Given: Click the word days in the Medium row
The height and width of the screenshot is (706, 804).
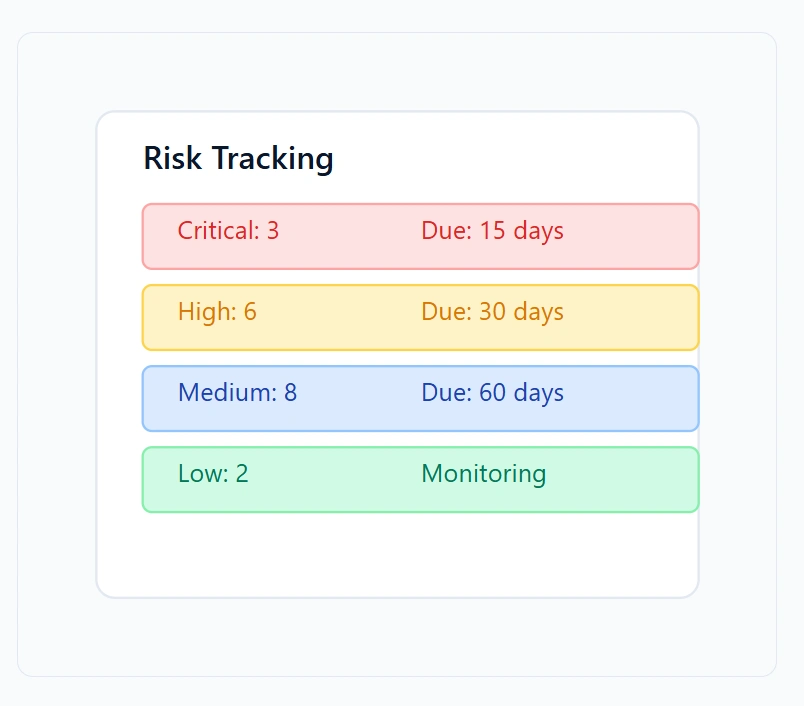Looking at the screenshot, I should tap(539, 393).
